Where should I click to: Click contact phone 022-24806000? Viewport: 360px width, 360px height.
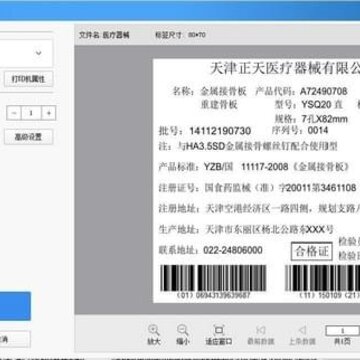point(233,250)
